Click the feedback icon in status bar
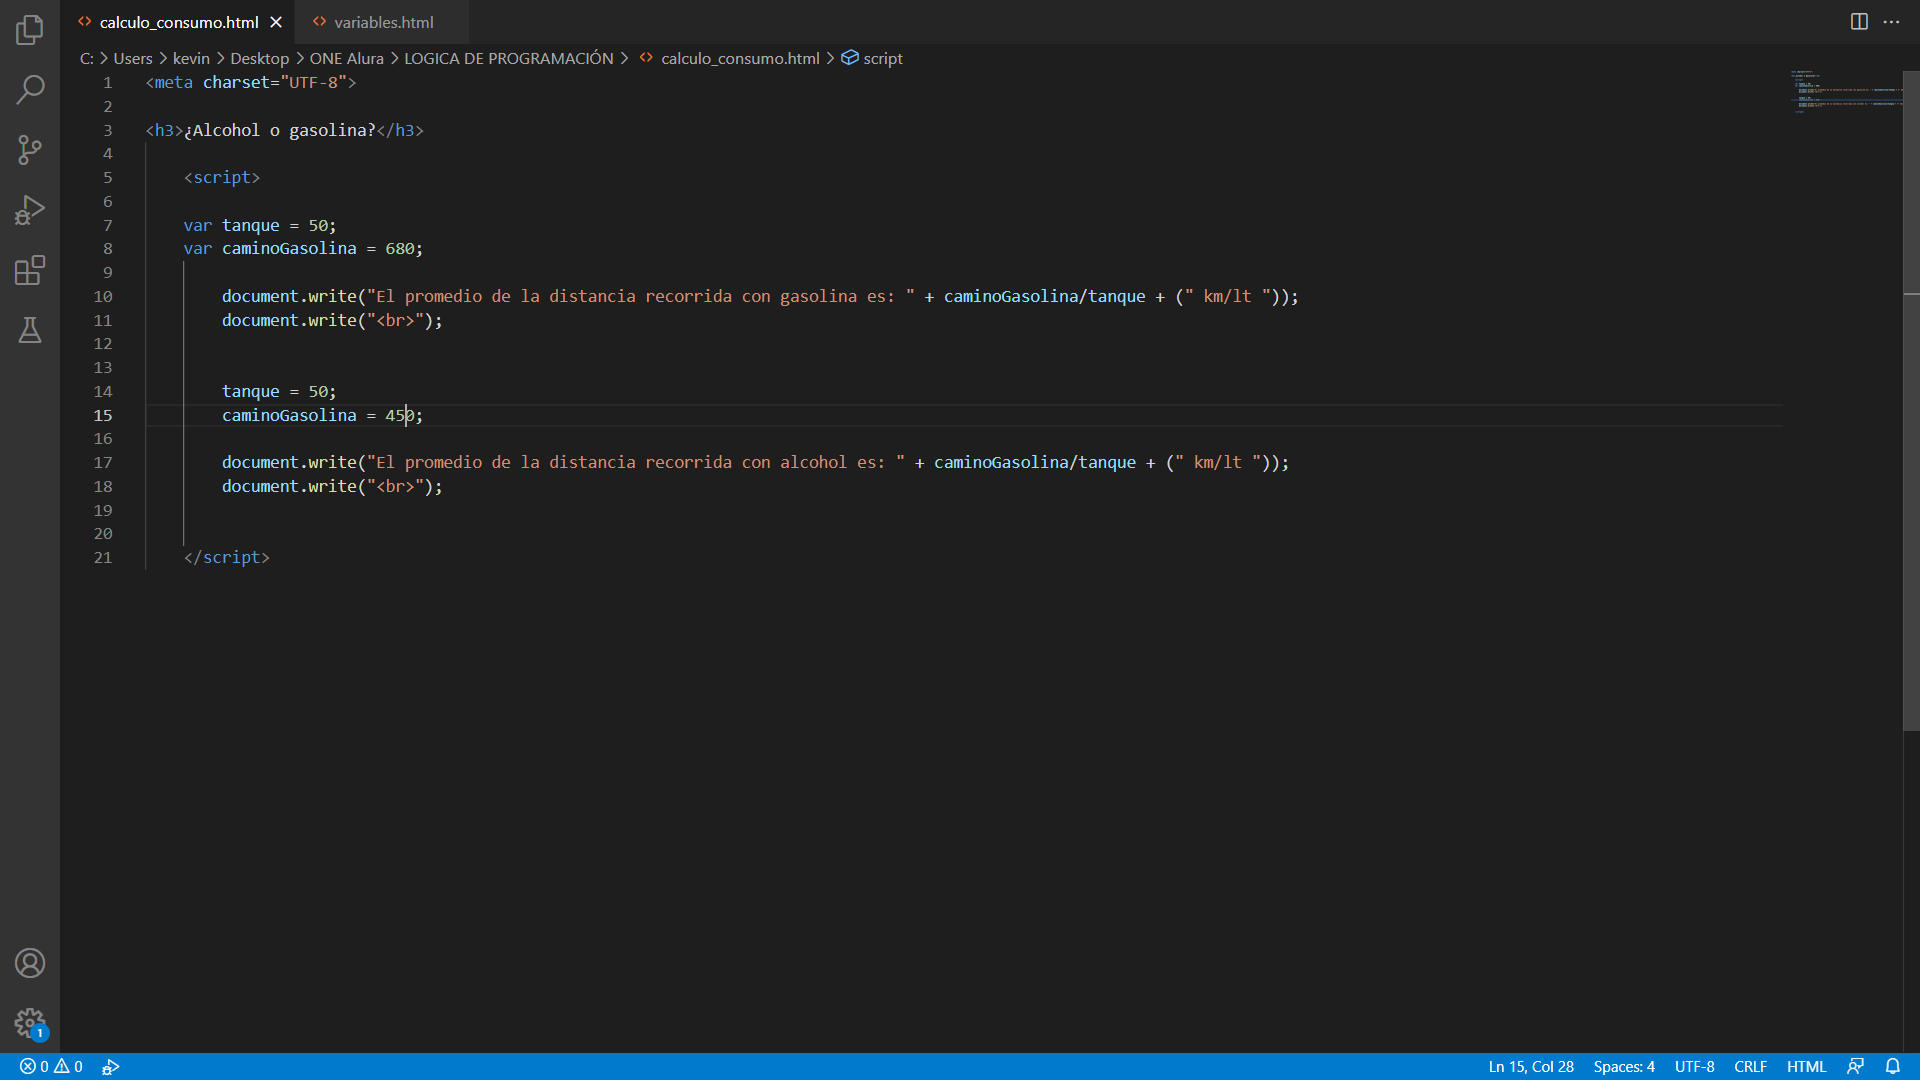Image resolution: width=1920 pixels, height=1080 pixels. coord(1855,1066)
